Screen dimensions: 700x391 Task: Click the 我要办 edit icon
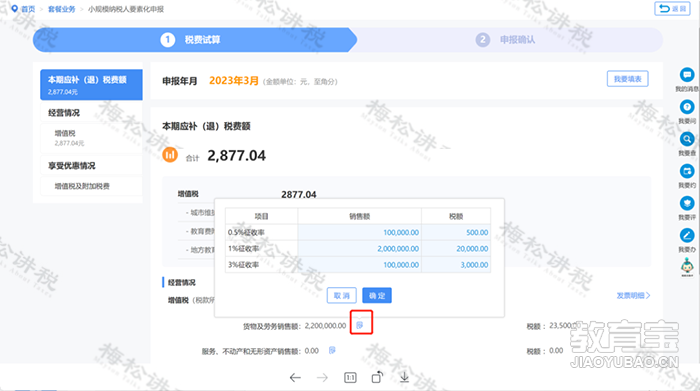point(687,235)
